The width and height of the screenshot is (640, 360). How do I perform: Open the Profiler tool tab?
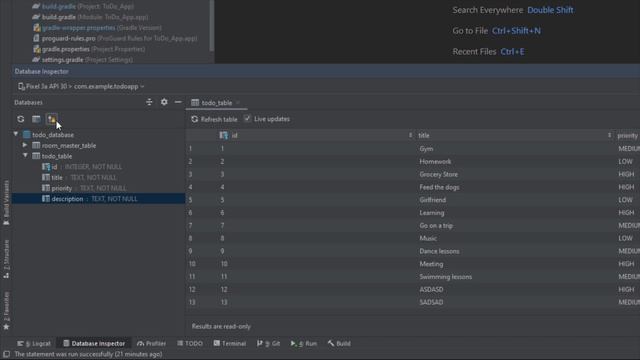pyautogui.click(x=151, y=344)
